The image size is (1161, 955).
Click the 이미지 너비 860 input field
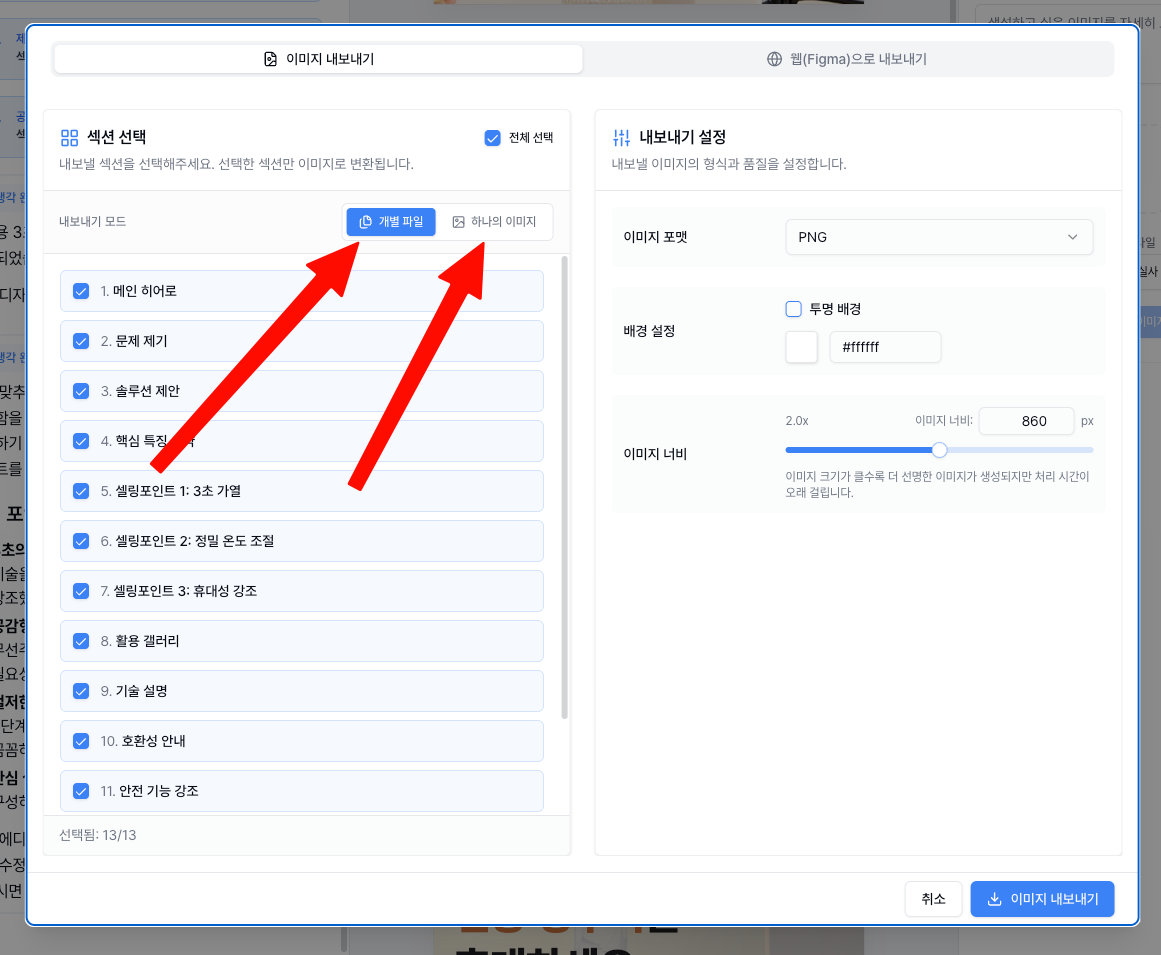coord(1025,421)
